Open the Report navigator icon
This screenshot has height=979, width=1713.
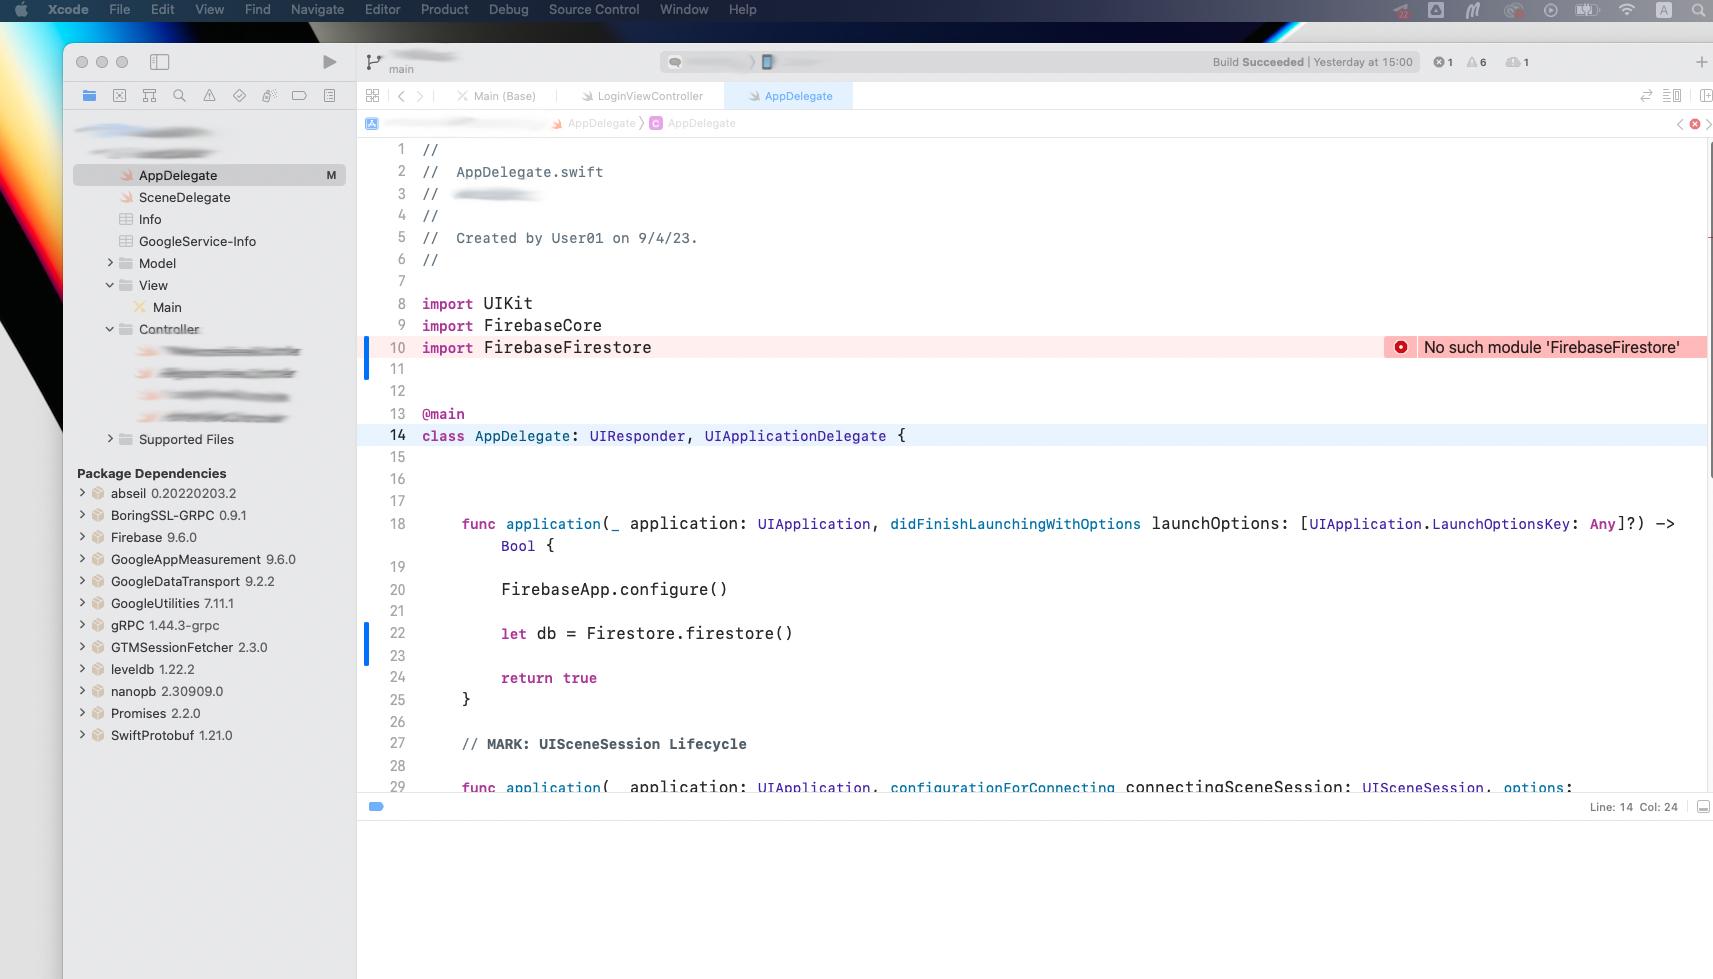coord(329,96)
